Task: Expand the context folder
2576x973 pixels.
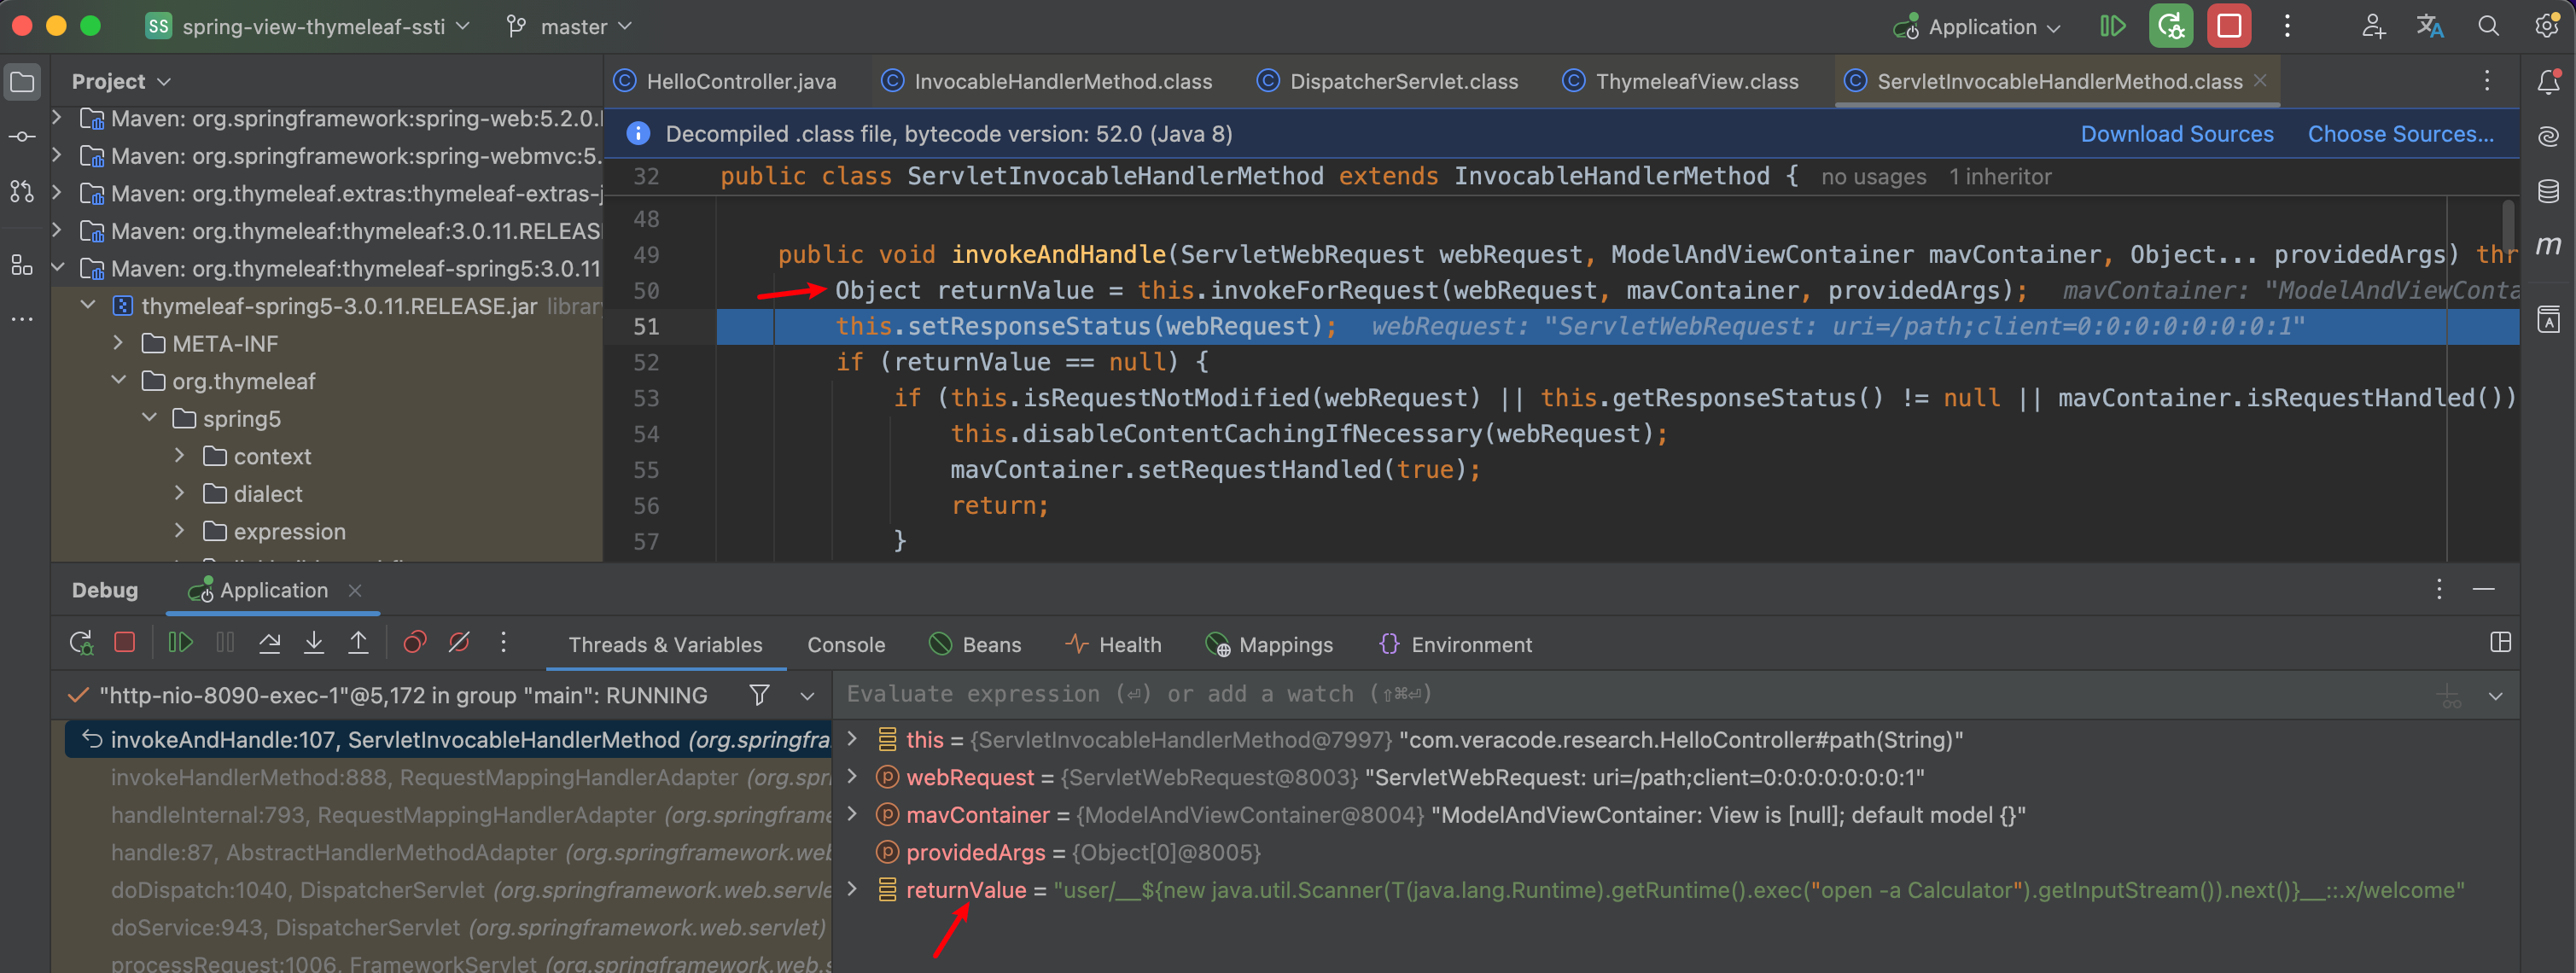Action: click(x=179, y=455)
